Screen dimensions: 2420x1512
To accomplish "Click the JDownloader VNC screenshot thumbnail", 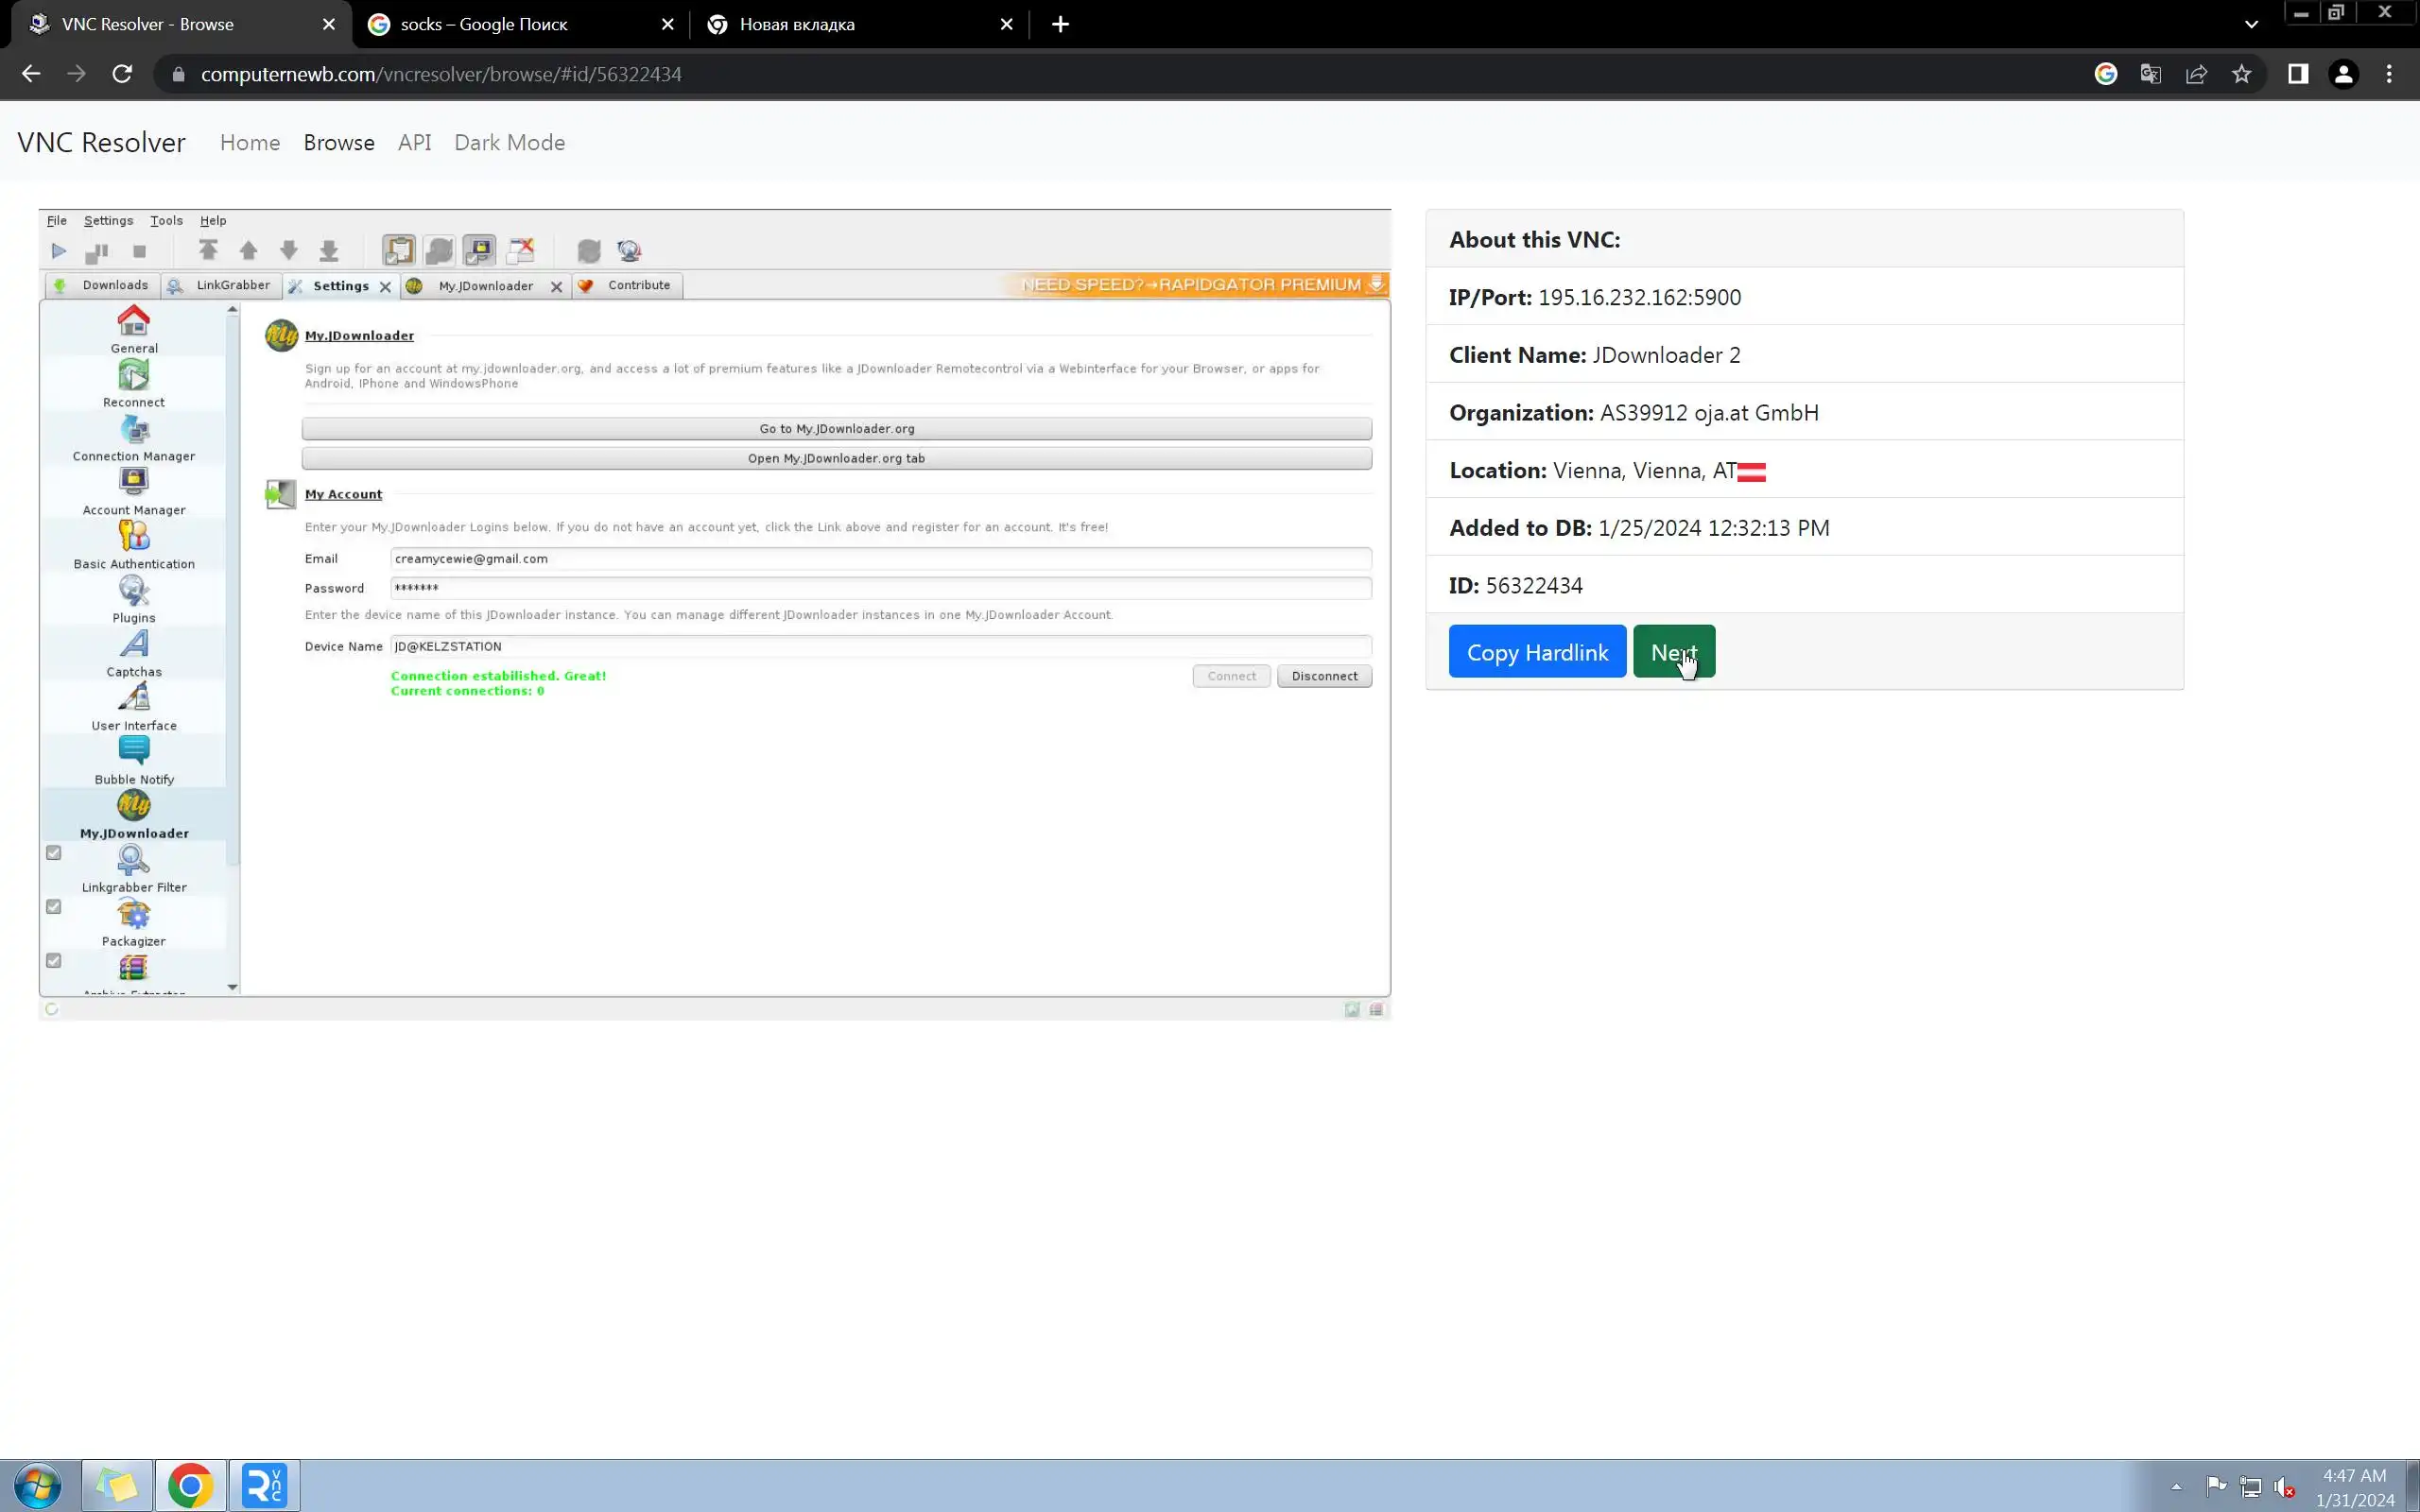I will tap(714, 614).
